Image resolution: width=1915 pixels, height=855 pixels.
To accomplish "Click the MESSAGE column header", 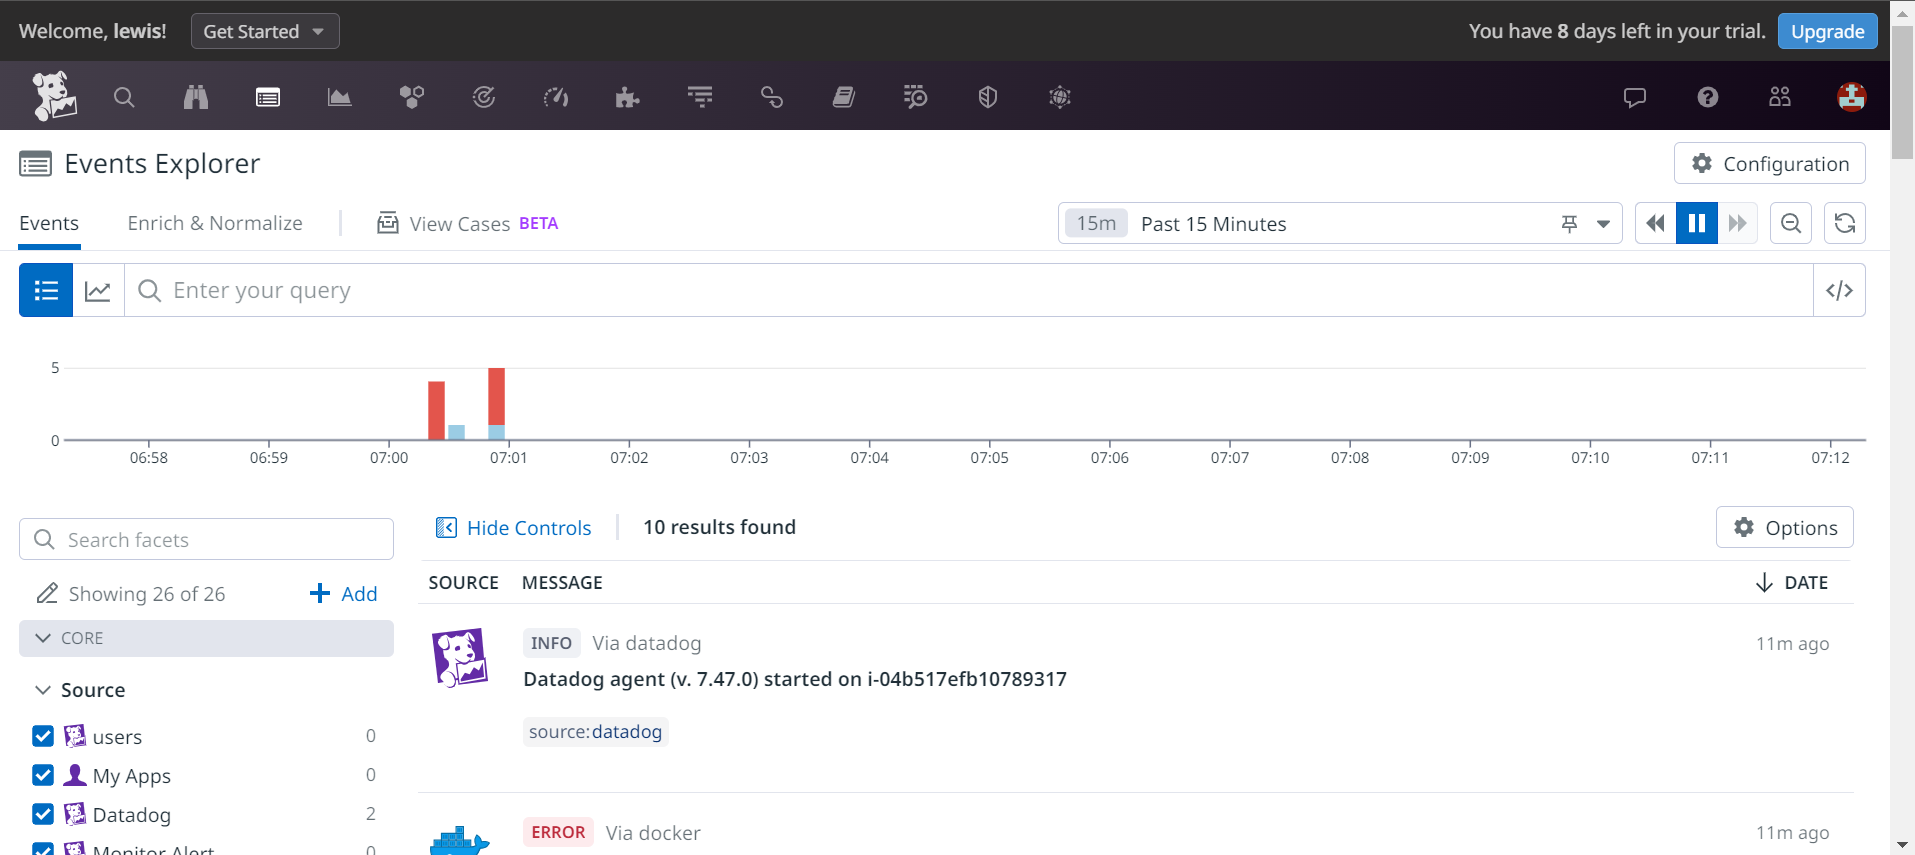I will (562, 582).
